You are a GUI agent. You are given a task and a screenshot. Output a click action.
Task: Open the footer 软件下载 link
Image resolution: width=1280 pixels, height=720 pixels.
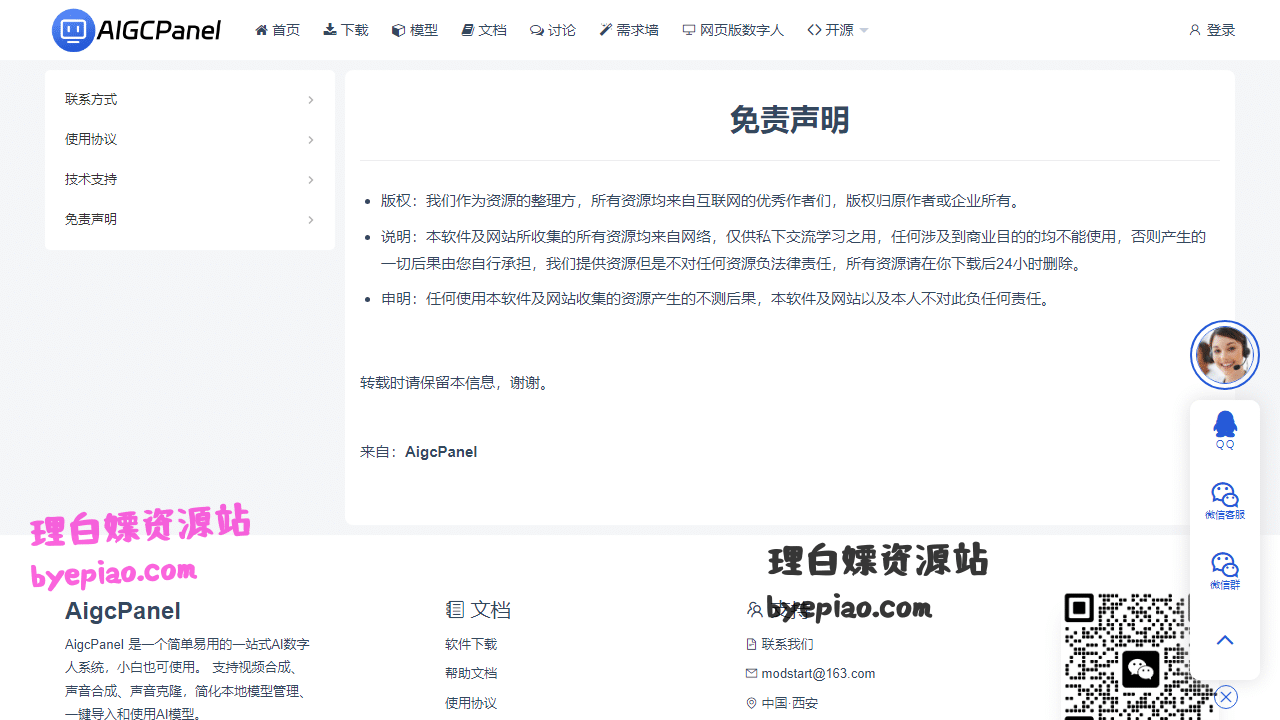point(471,644)
